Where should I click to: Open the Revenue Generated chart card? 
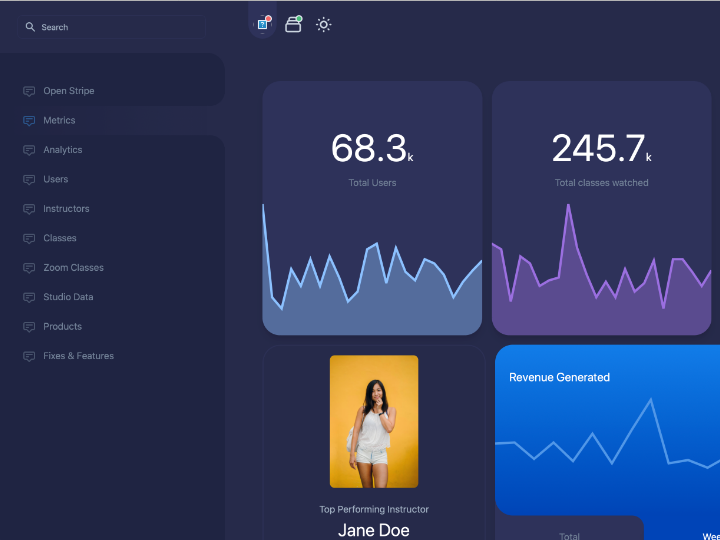tap(607, 430)
